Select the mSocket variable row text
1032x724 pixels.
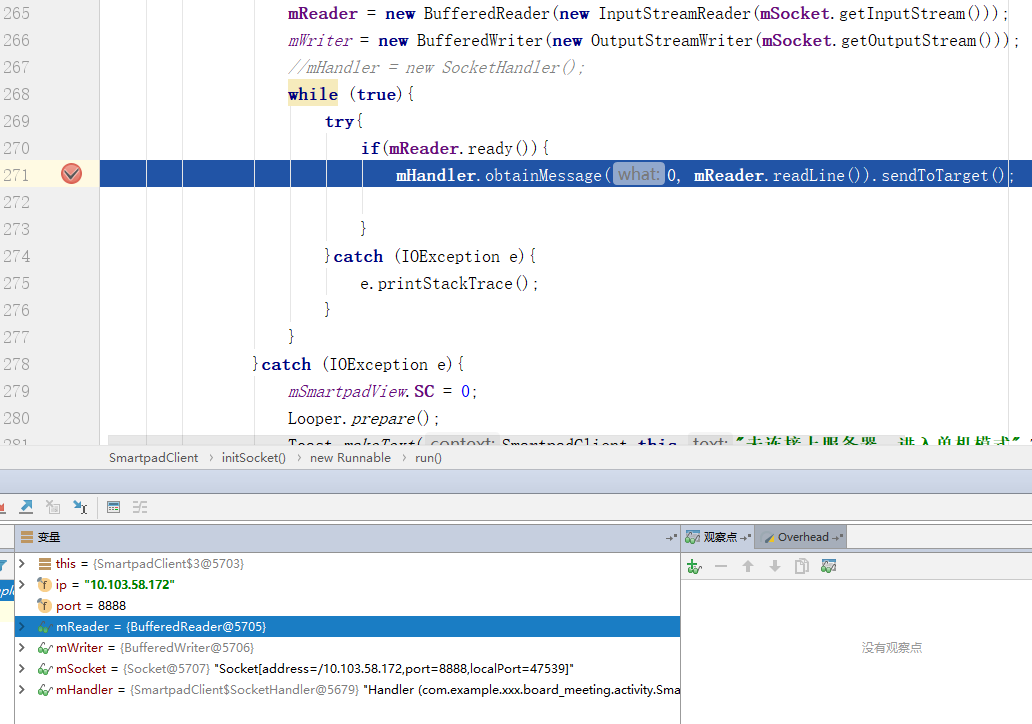click(315, 669)
